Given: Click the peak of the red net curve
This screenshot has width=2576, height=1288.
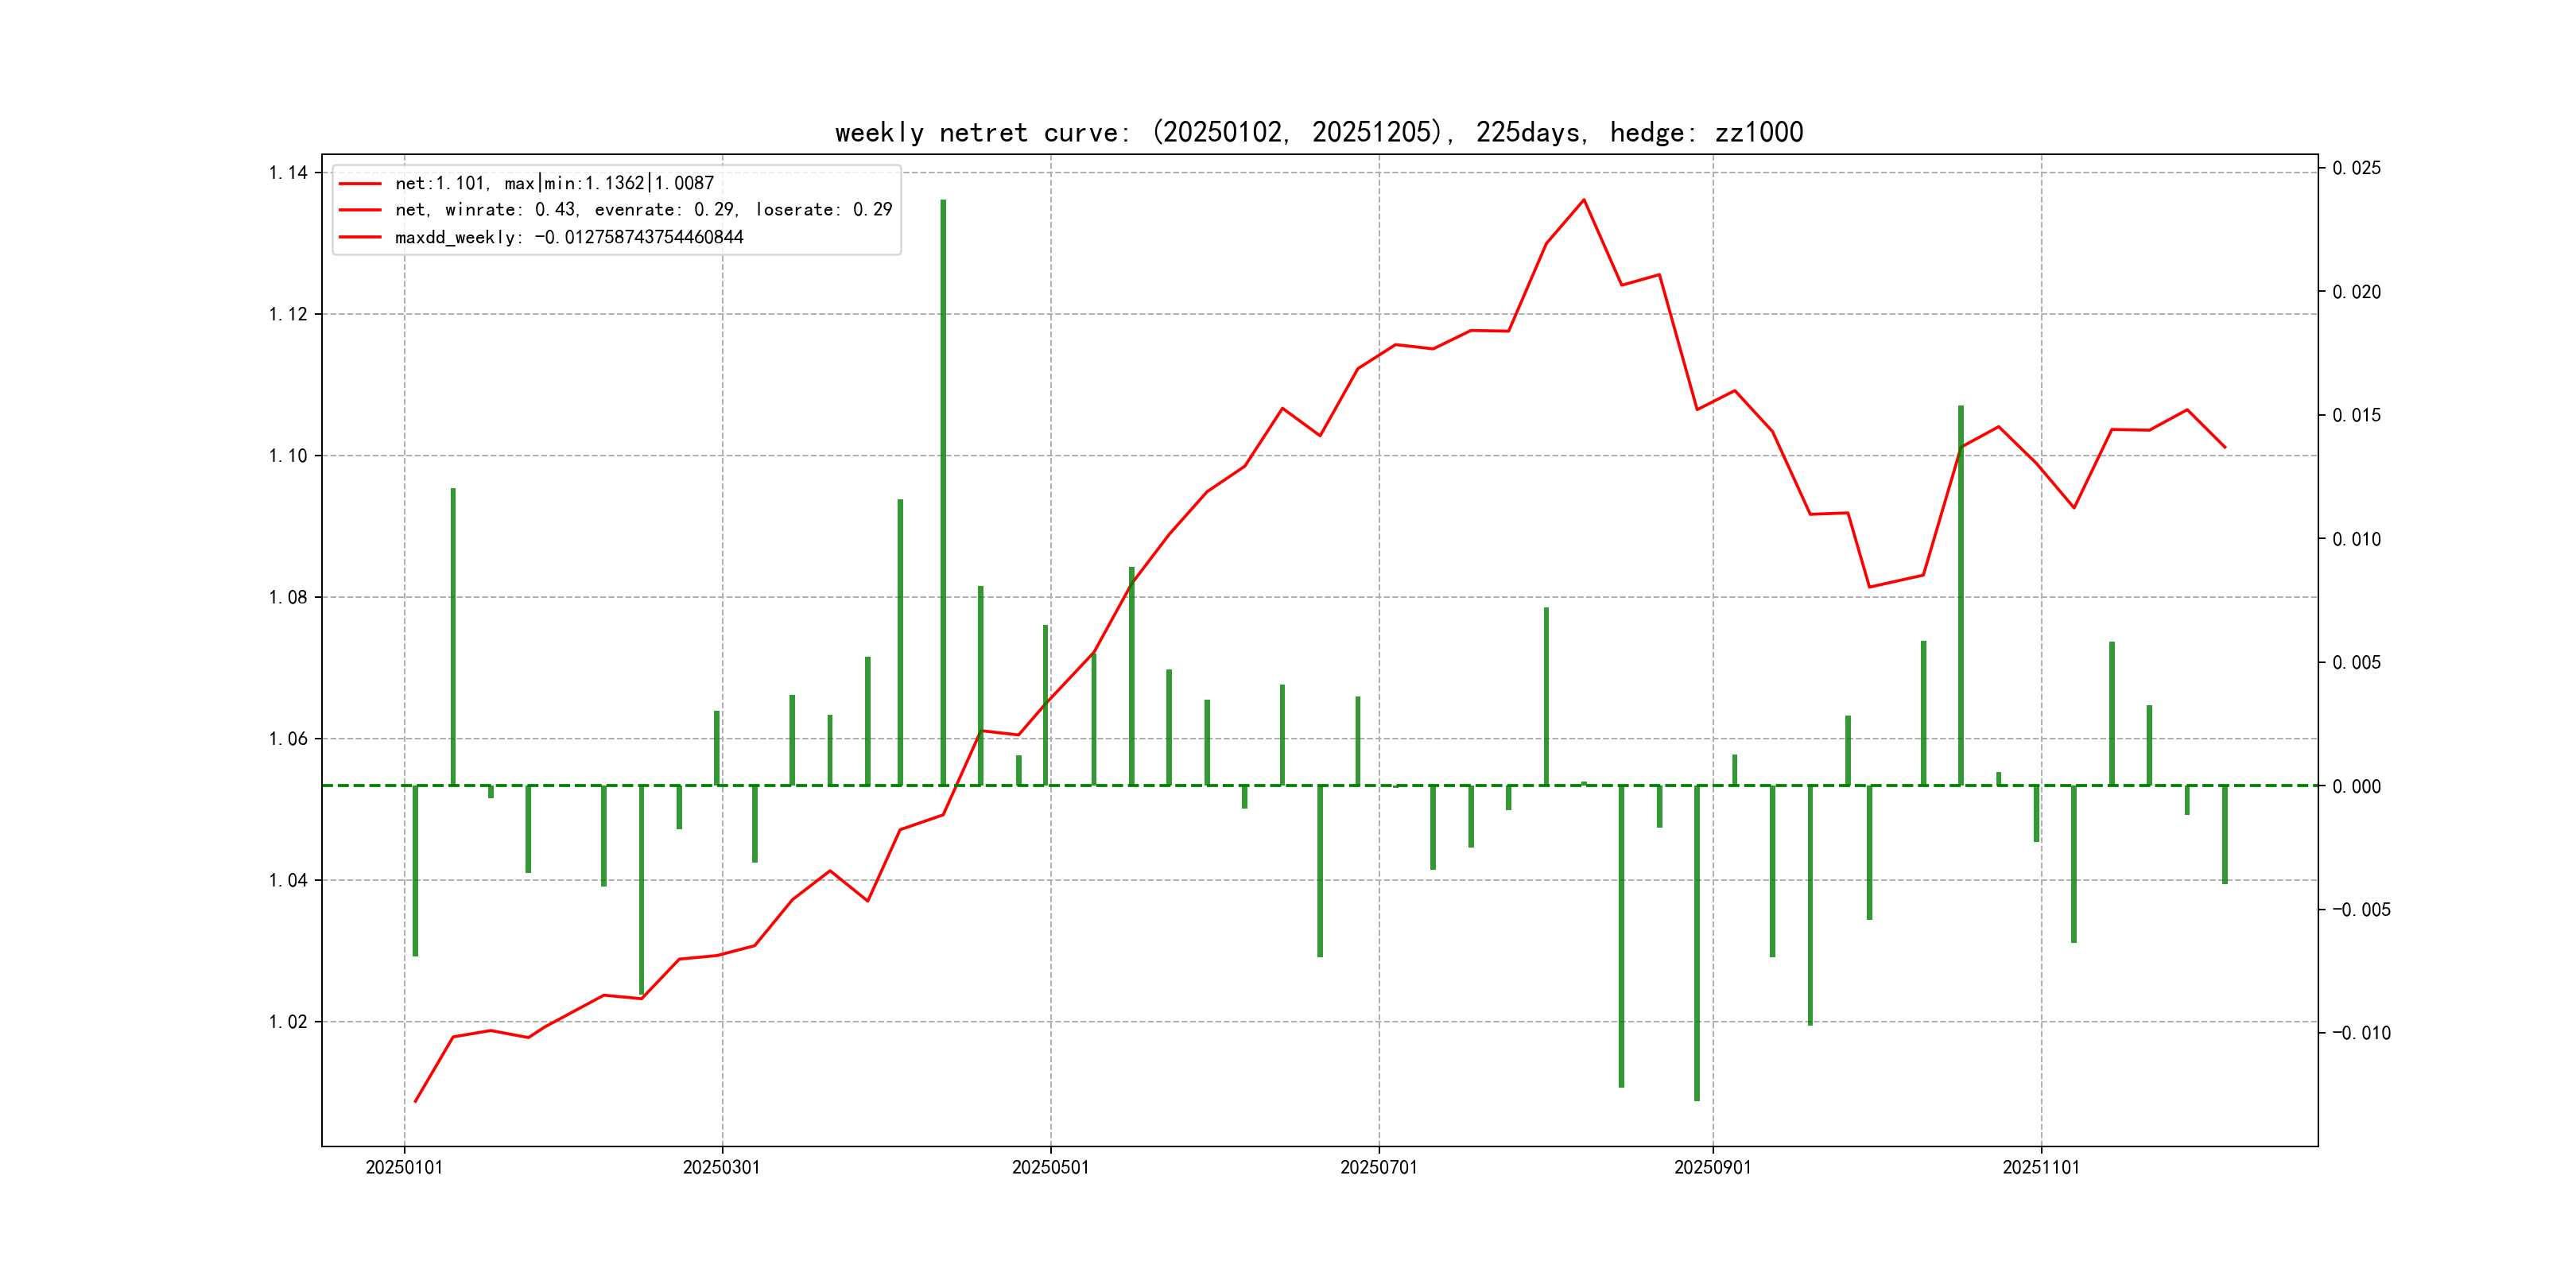Looking at the screenshot, I should click(x=1583, y=200).
